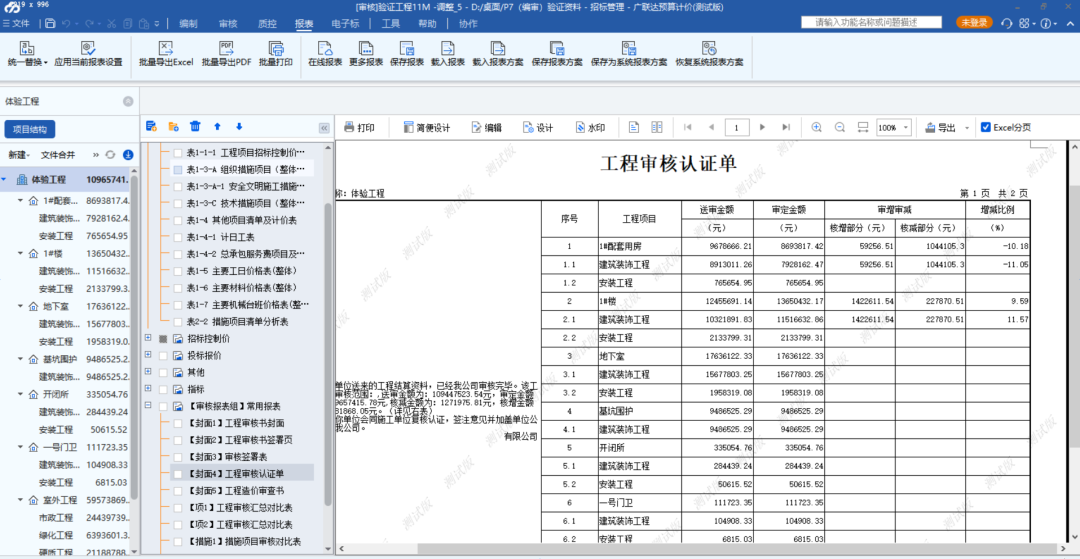
Task: Expand the 指标 report group
Action: coord(148,389)
